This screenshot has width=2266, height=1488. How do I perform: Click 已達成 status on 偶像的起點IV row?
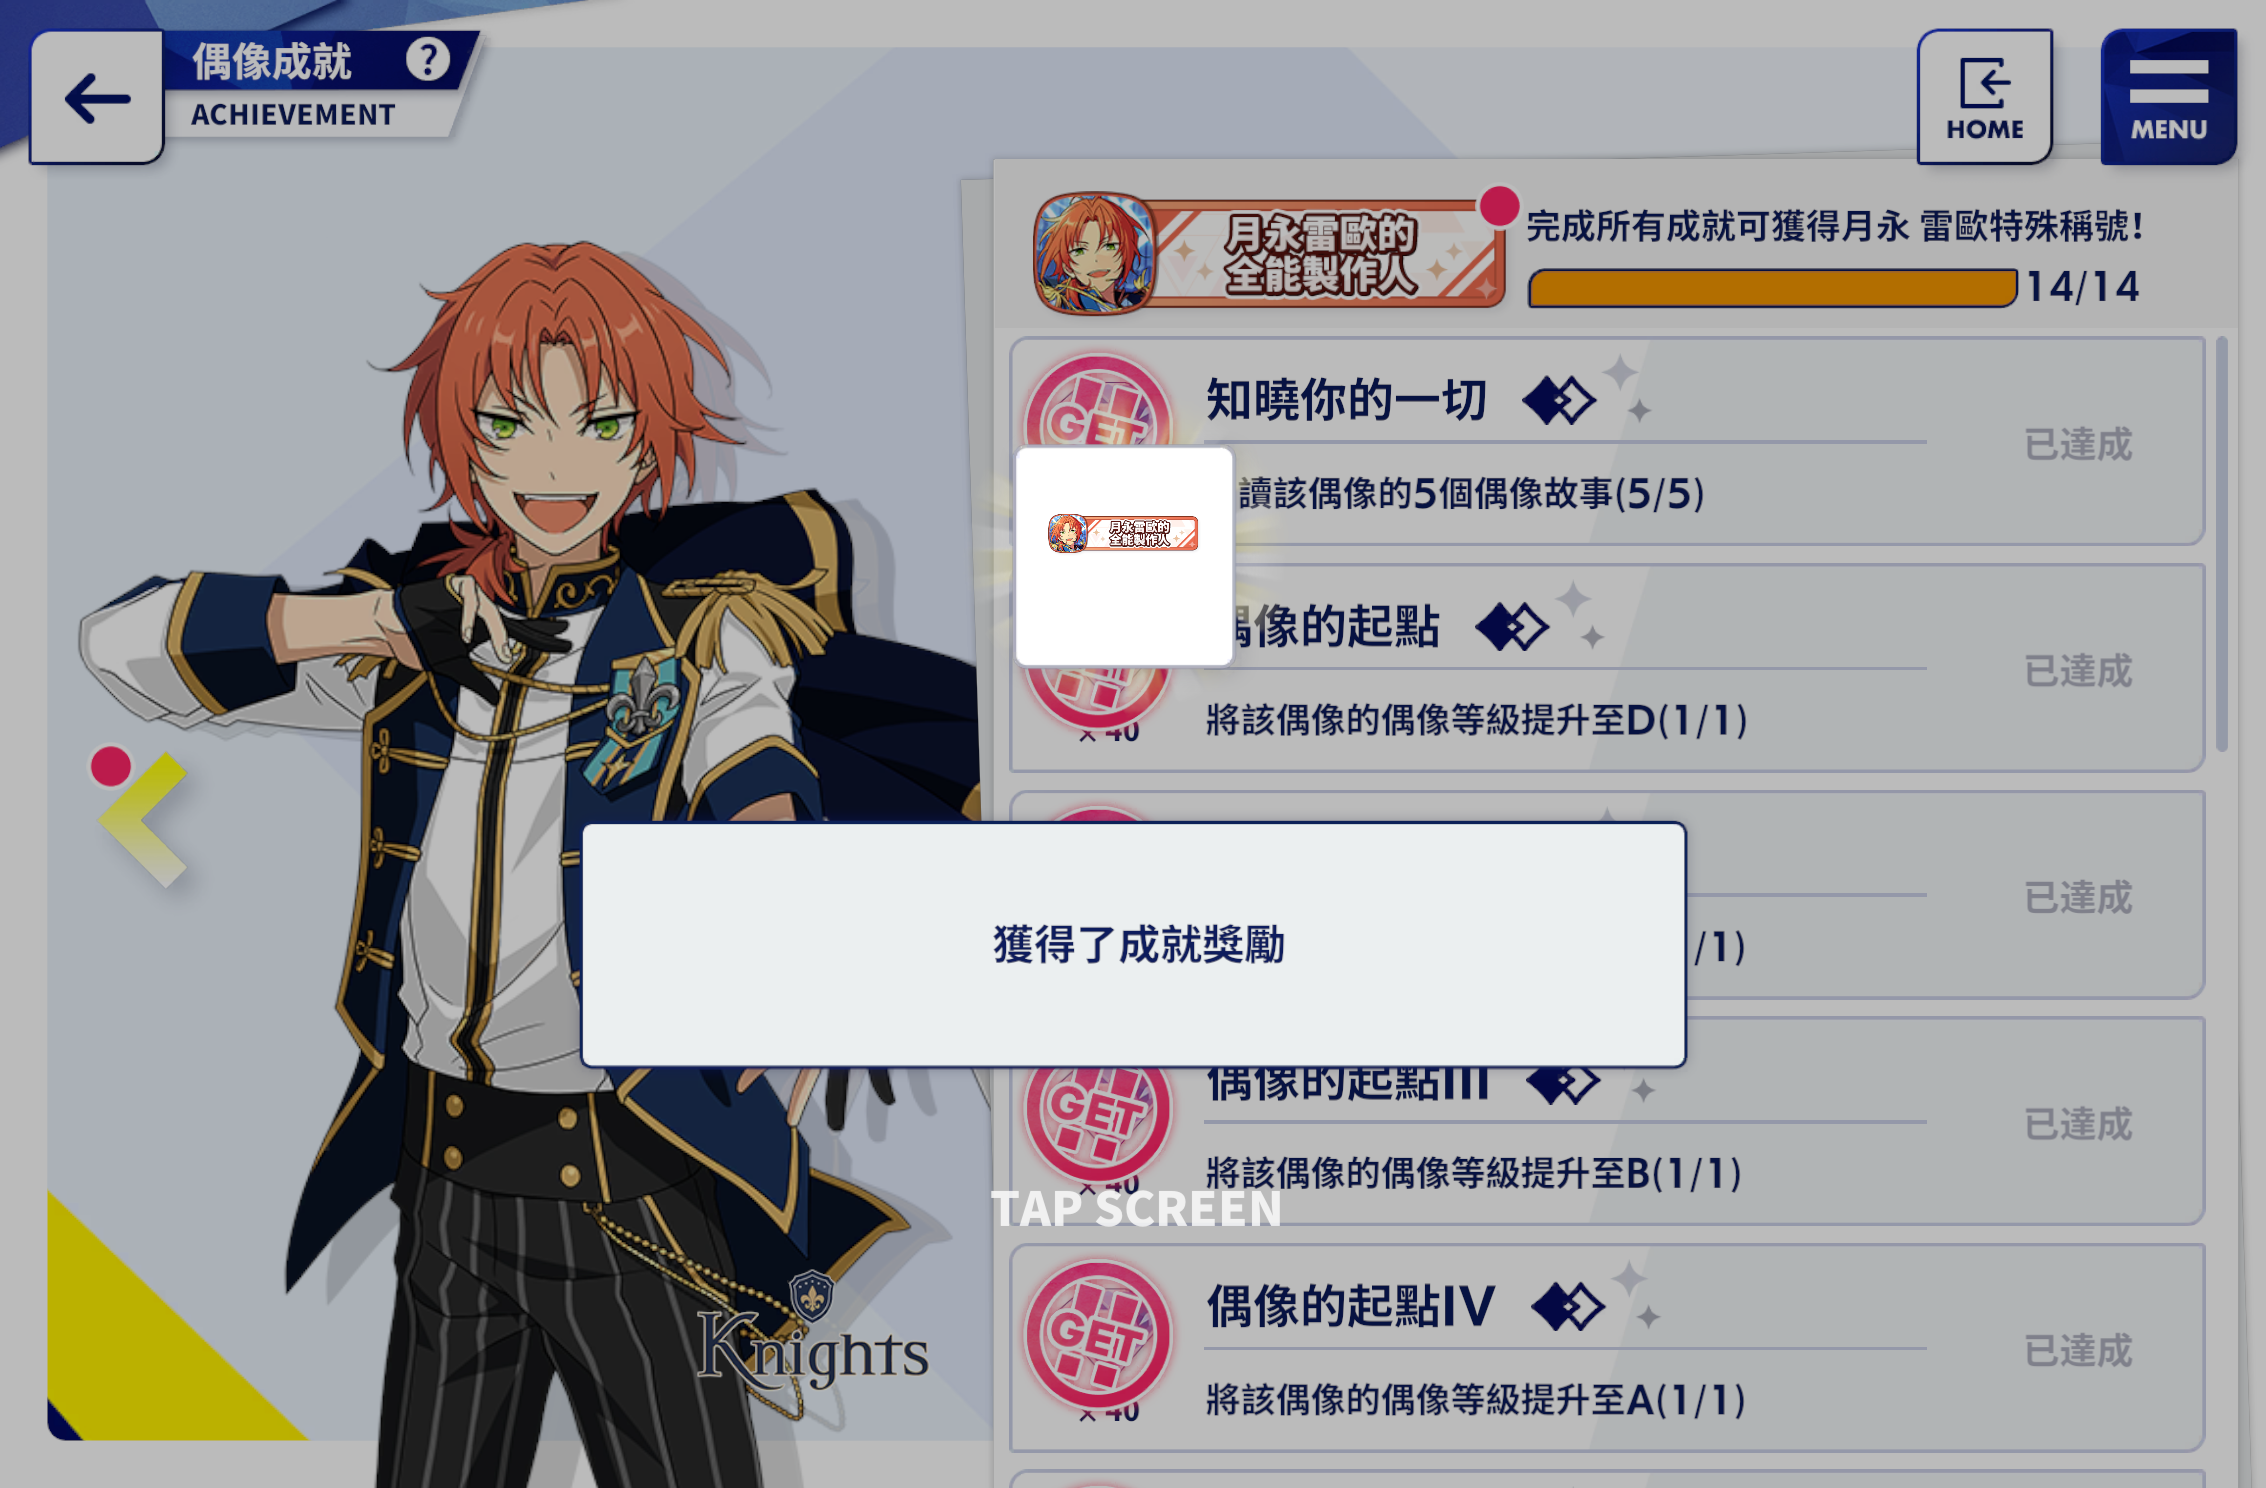[2078, 1351]
